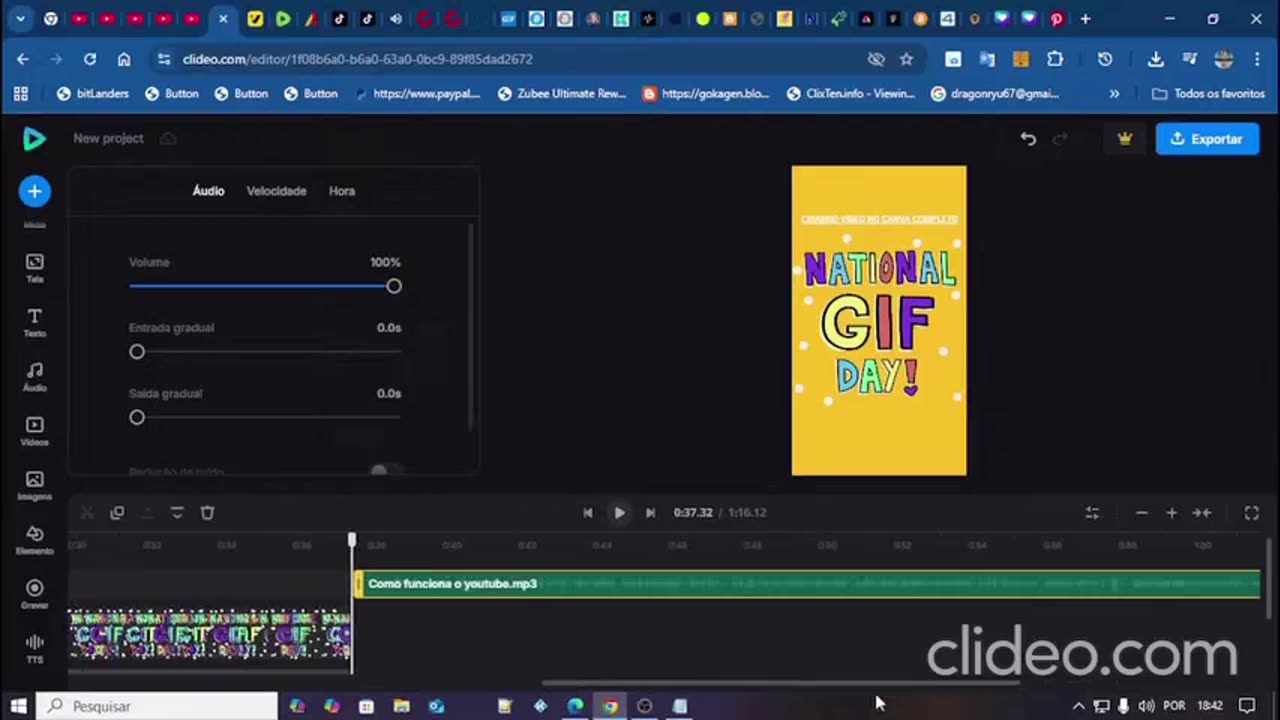
Task: Click the layer-order icon beside the trash
Action: click(x=177, y=513)
